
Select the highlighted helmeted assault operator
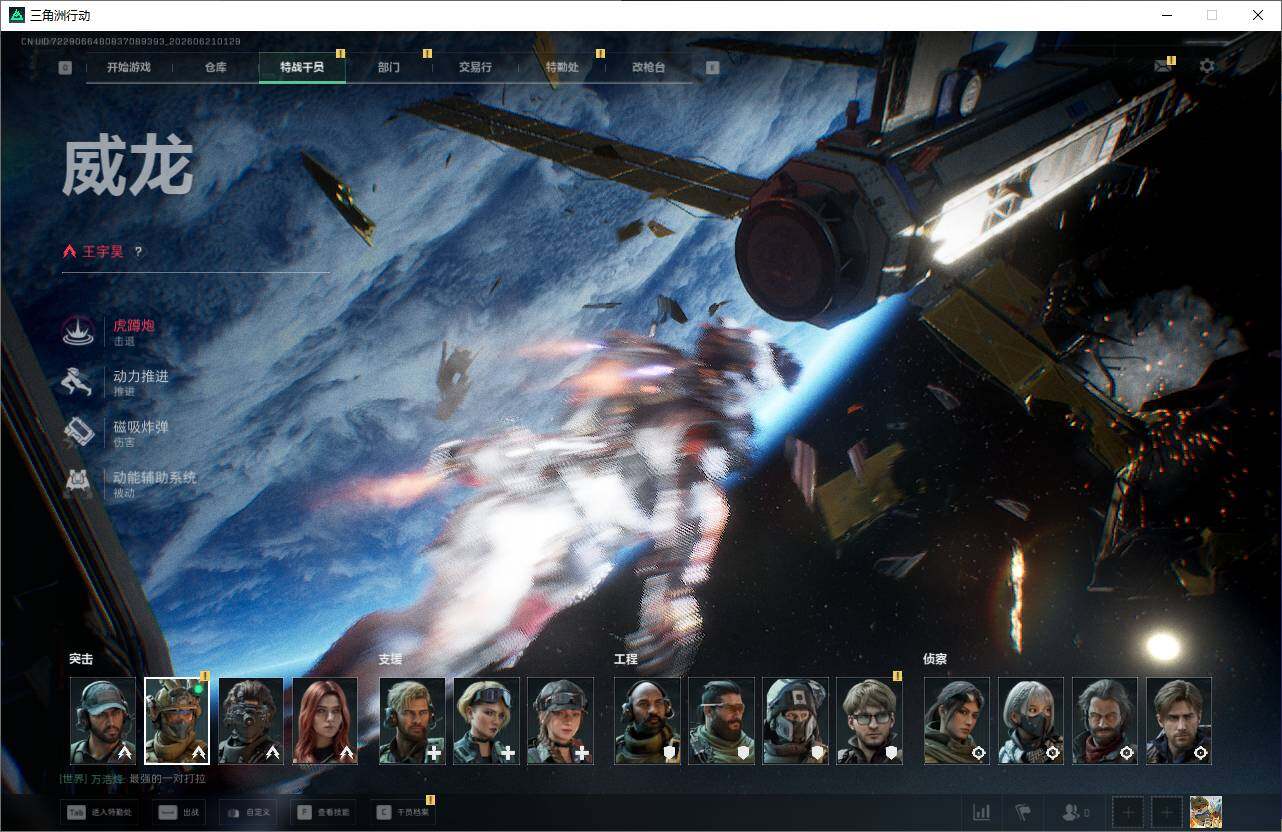coord(177,721)
